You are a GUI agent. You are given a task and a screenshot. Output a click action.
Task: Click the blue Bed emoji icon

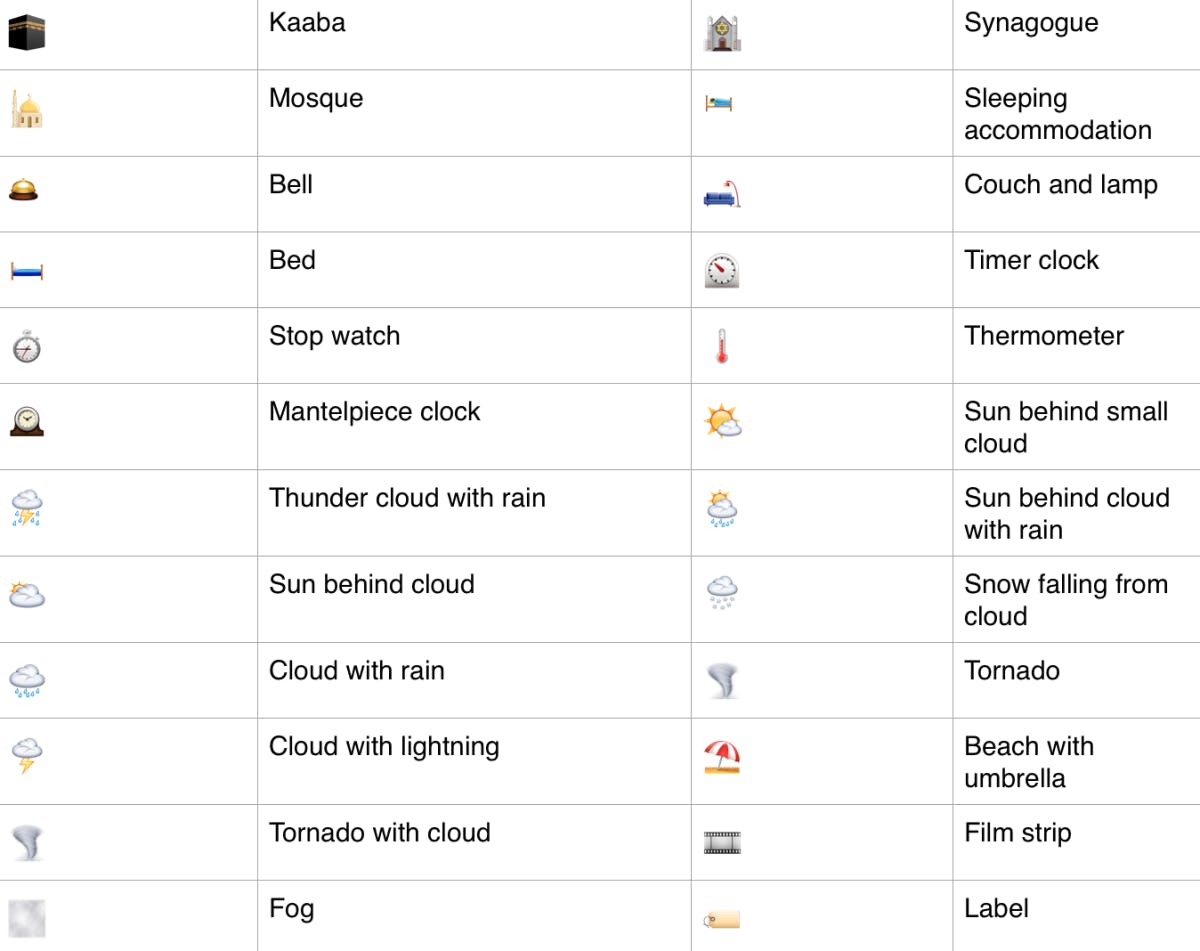pos(27,270)
